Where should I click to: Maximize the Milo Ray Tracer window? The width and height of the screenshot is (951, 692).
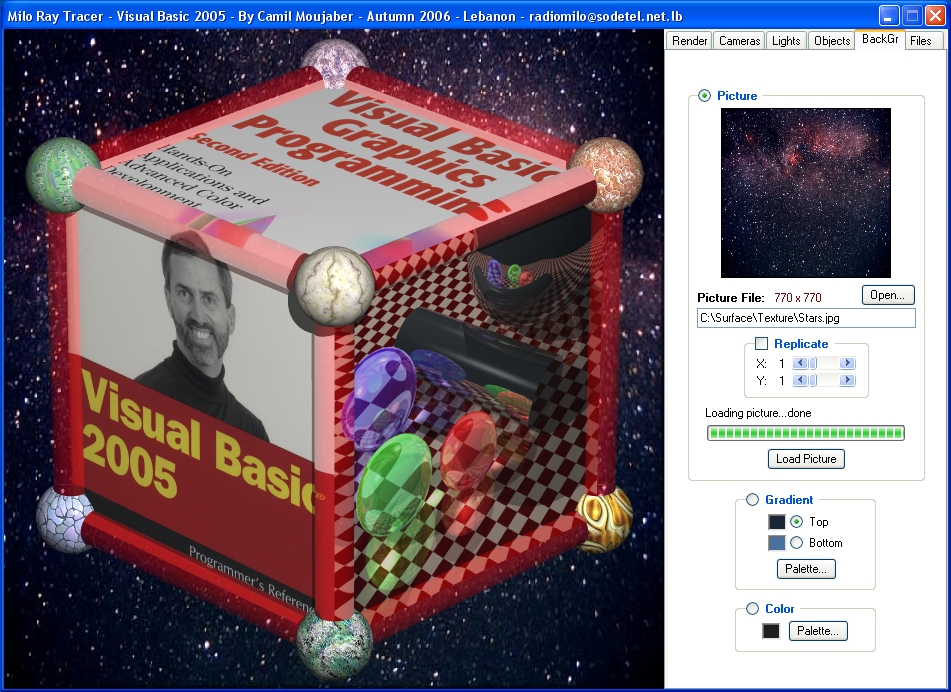pos(913,15)
